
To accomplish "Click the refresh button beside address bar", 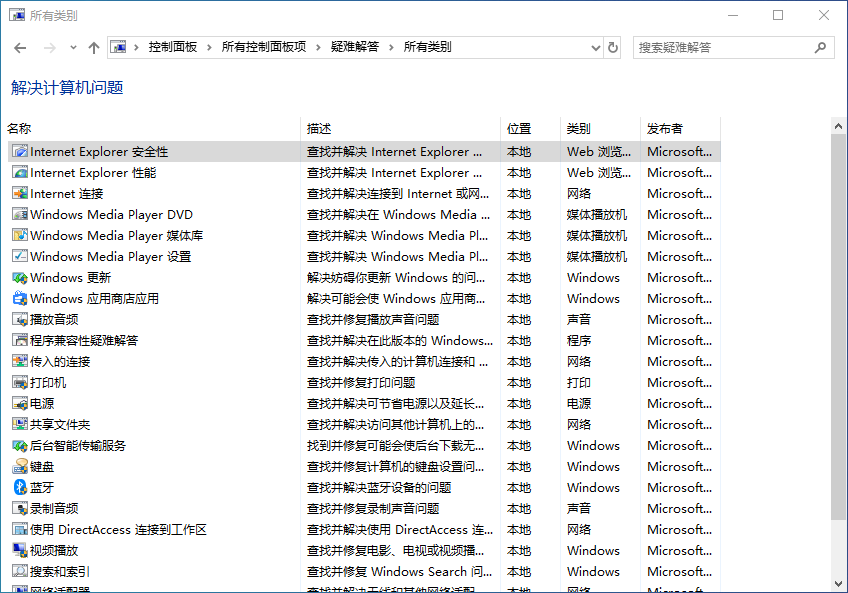I will pos(613,47).
